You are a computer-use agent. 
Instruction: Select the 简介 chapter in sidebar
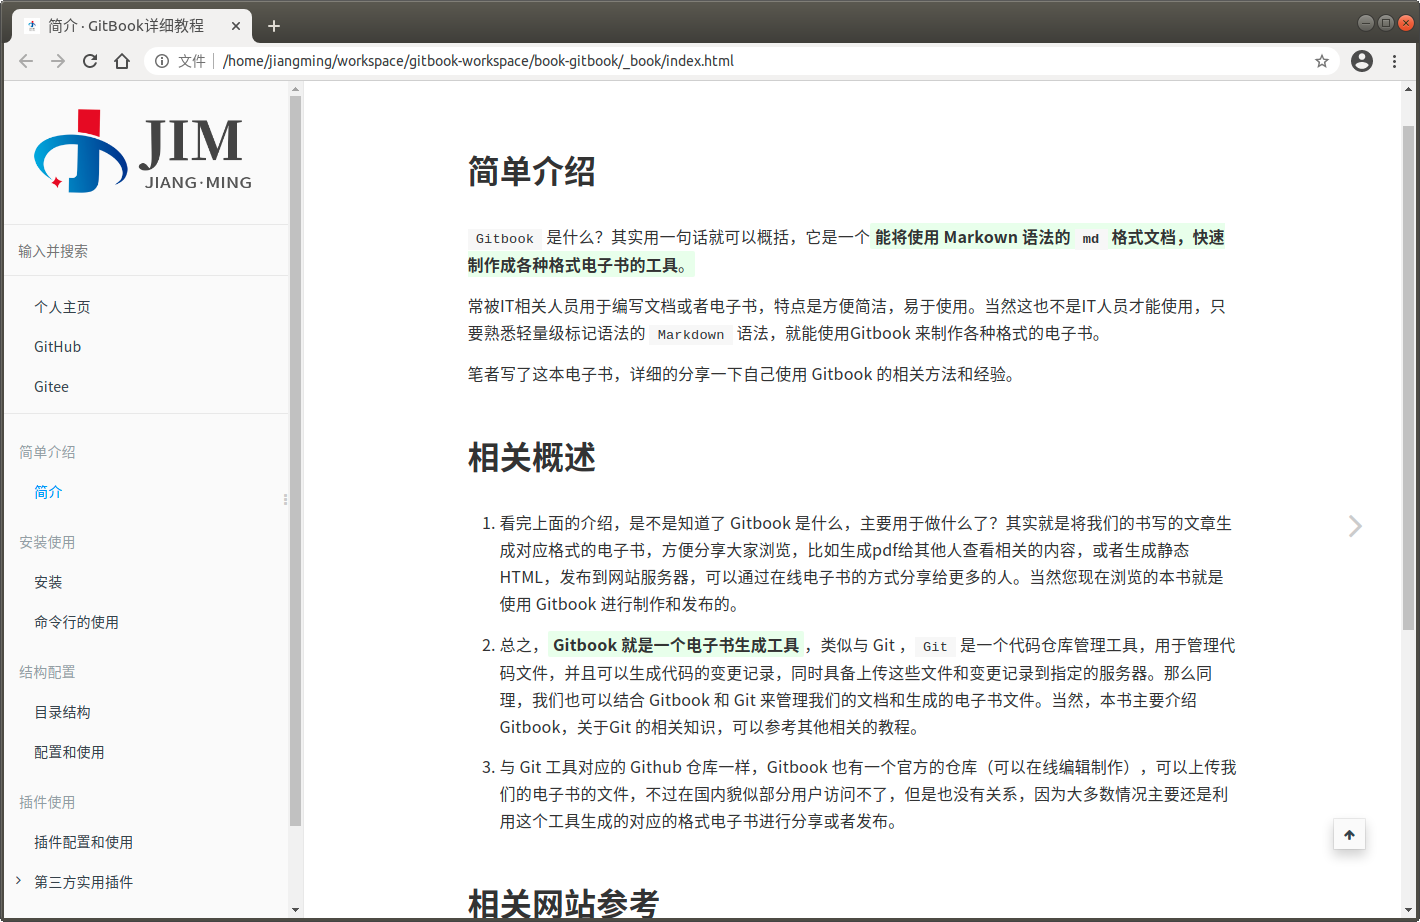[x=48, y=492]
